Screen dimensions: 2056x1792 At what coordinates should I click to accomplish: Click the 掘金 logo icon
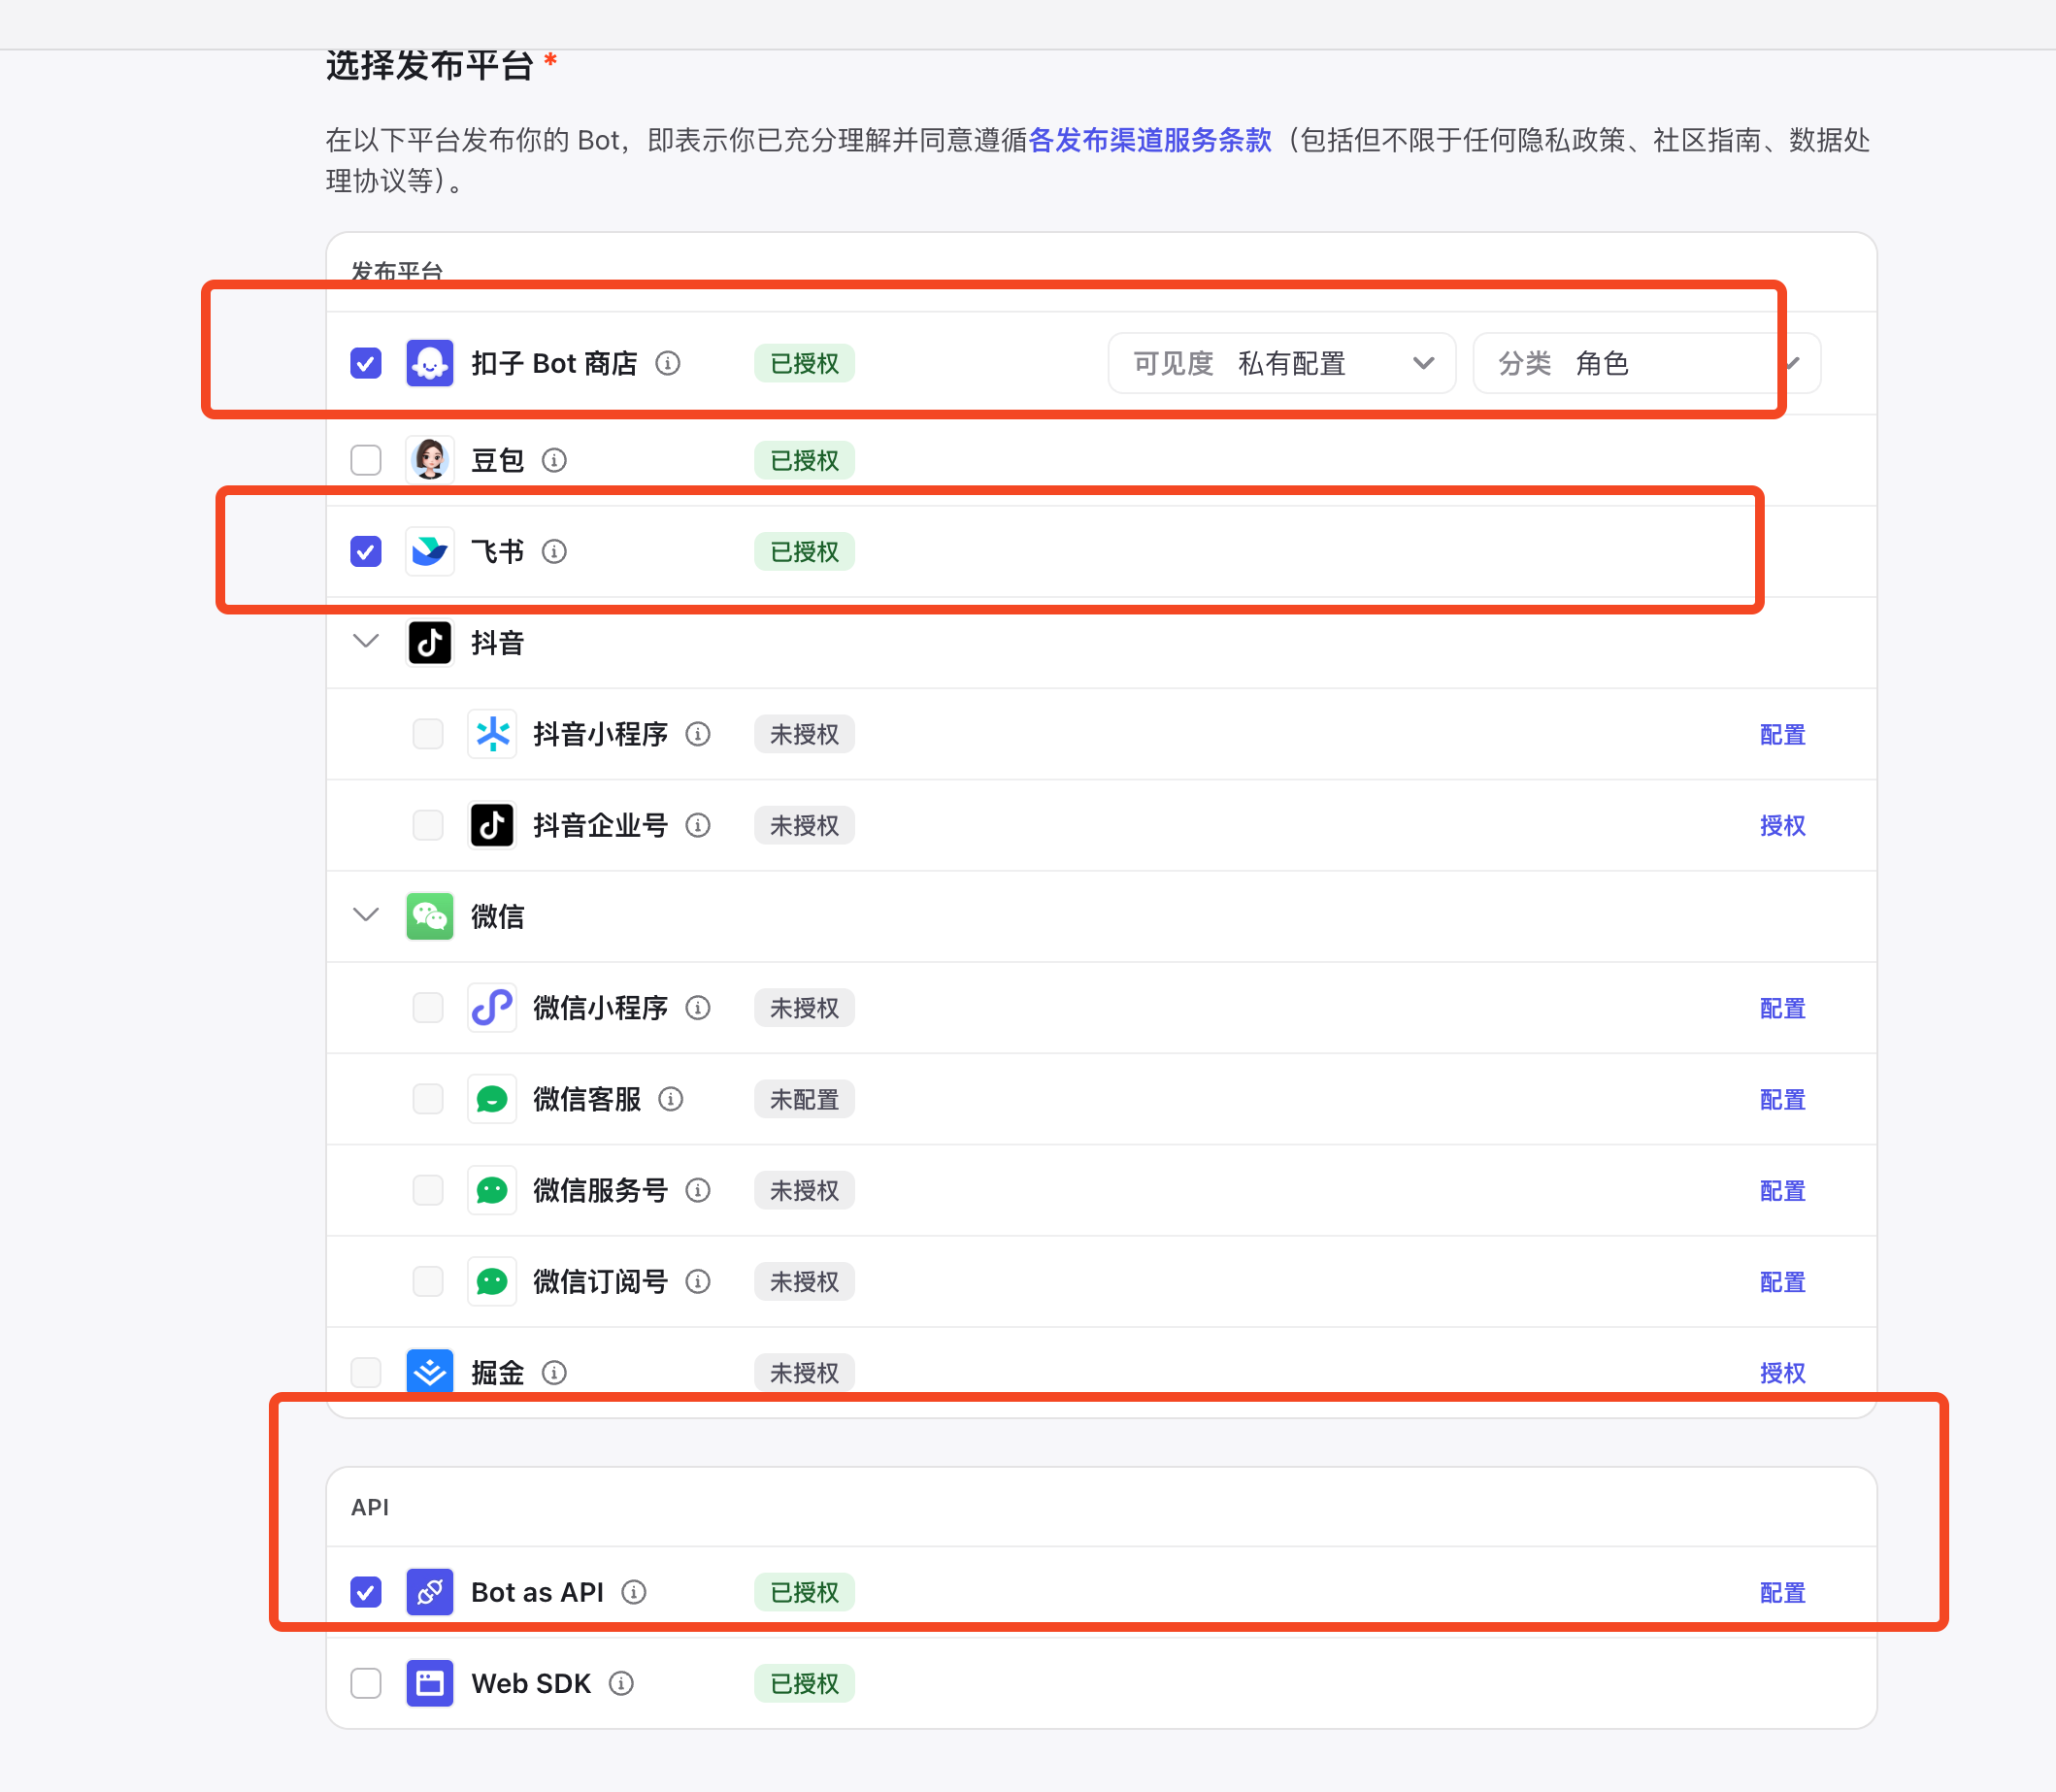click(x=430, y=1372)
